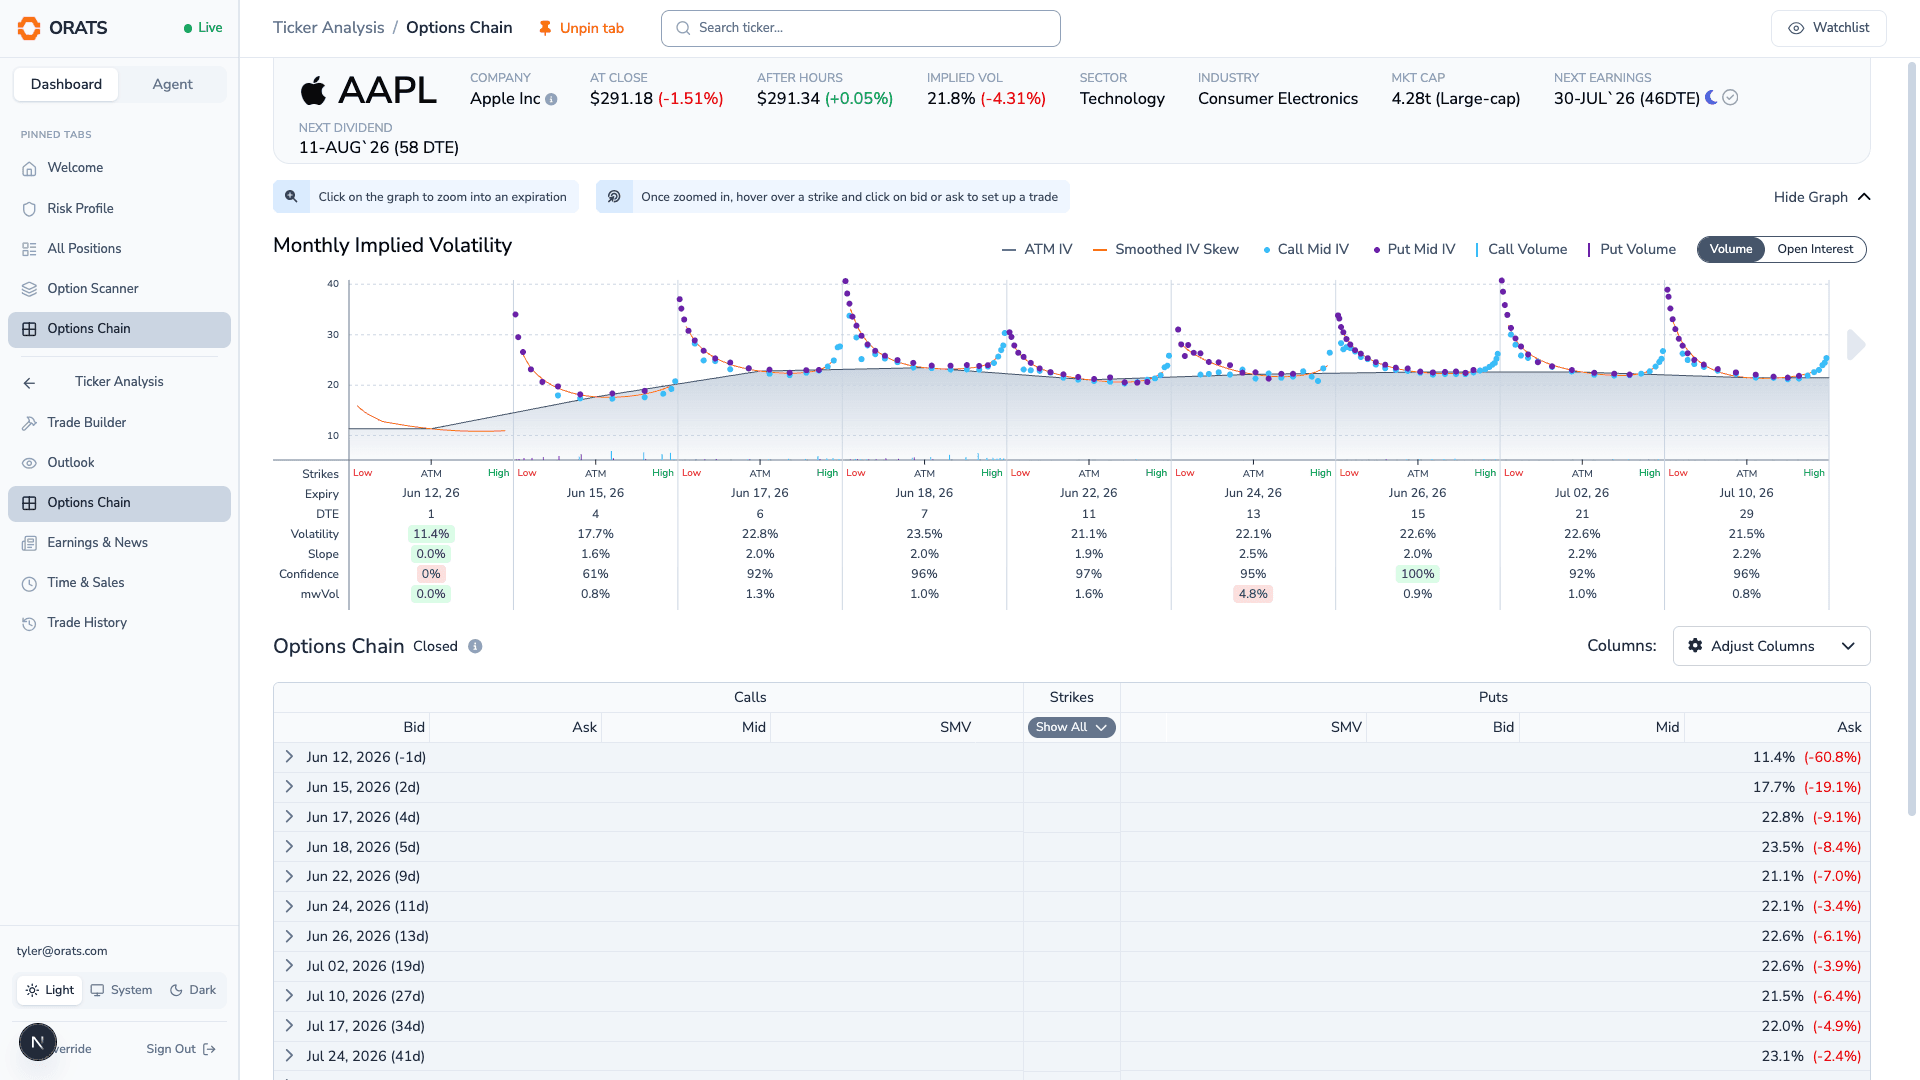The width and height of the screenshot is (1920, 1080).
Task: Toggle the ATM IV legend series
Action: (x=1037, y=249)
